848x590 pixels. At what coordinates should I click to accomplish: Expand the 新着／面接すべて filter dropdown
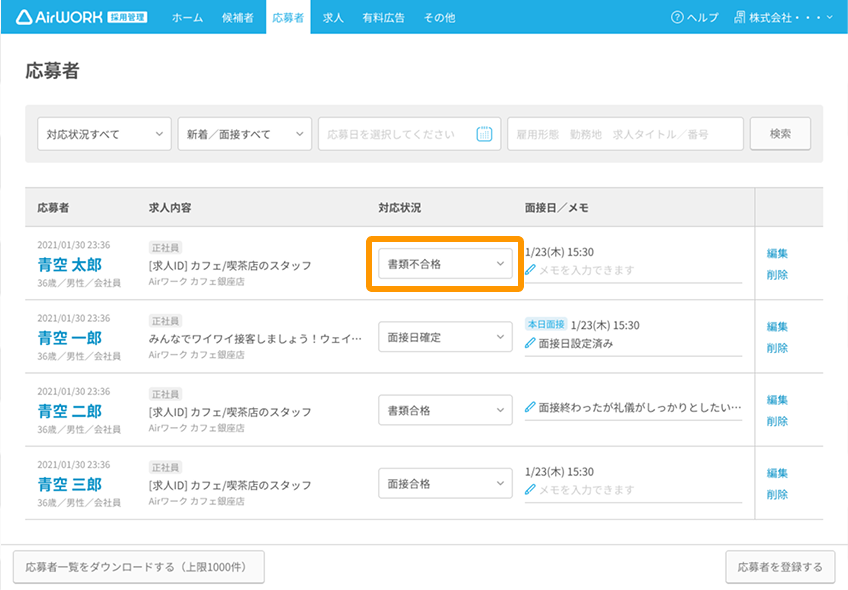244,134
